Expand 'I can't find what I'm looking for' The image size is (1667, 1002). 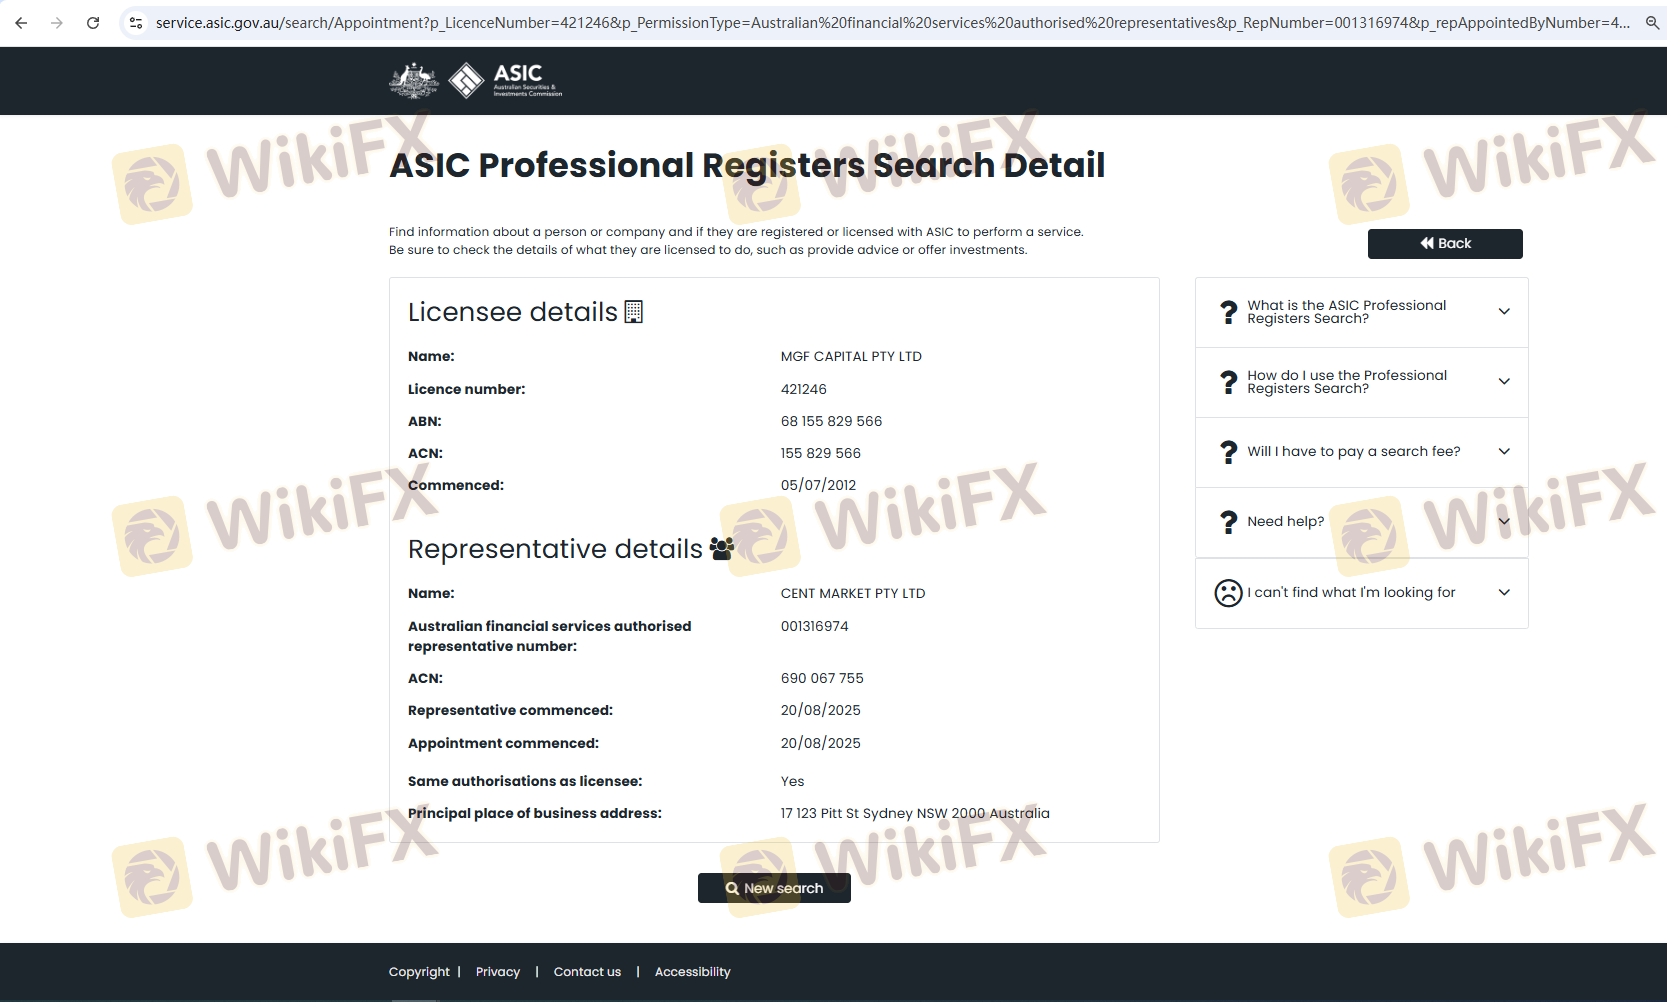1361,593
